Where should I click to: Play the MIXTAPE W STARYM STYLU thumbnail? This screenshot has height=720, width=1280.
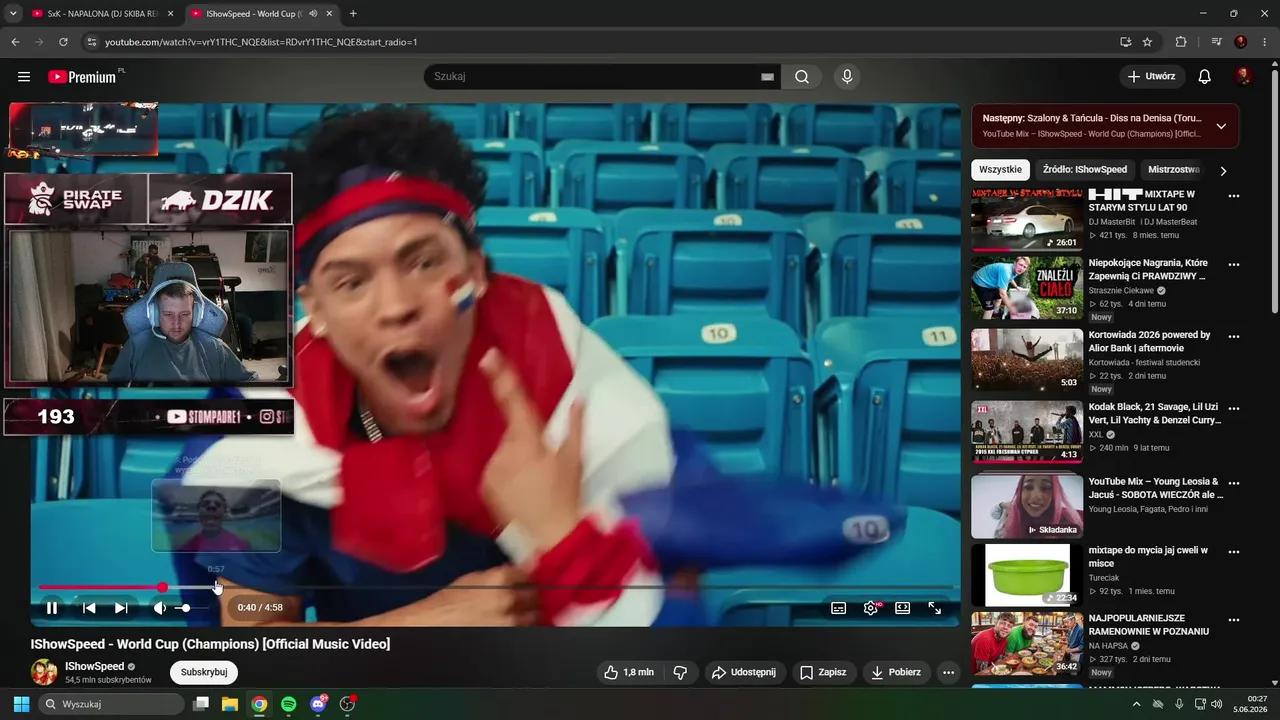click(1027, 219)
